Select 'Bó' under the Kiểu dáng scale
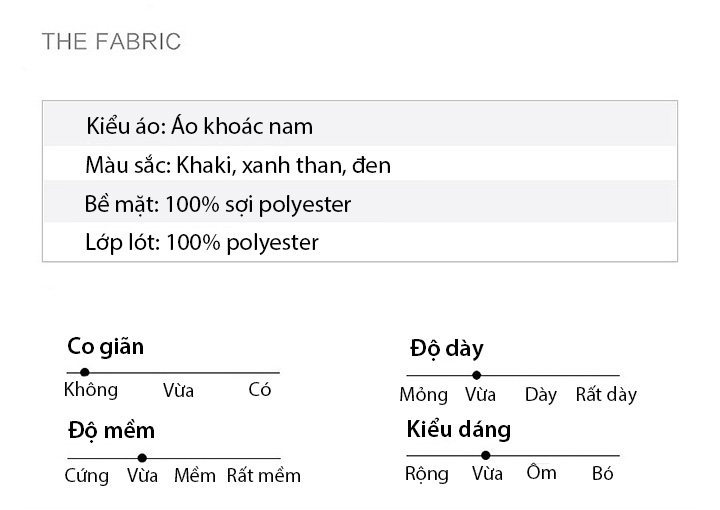The width and height of the screenshot is (720, 510). coord(602,473)
